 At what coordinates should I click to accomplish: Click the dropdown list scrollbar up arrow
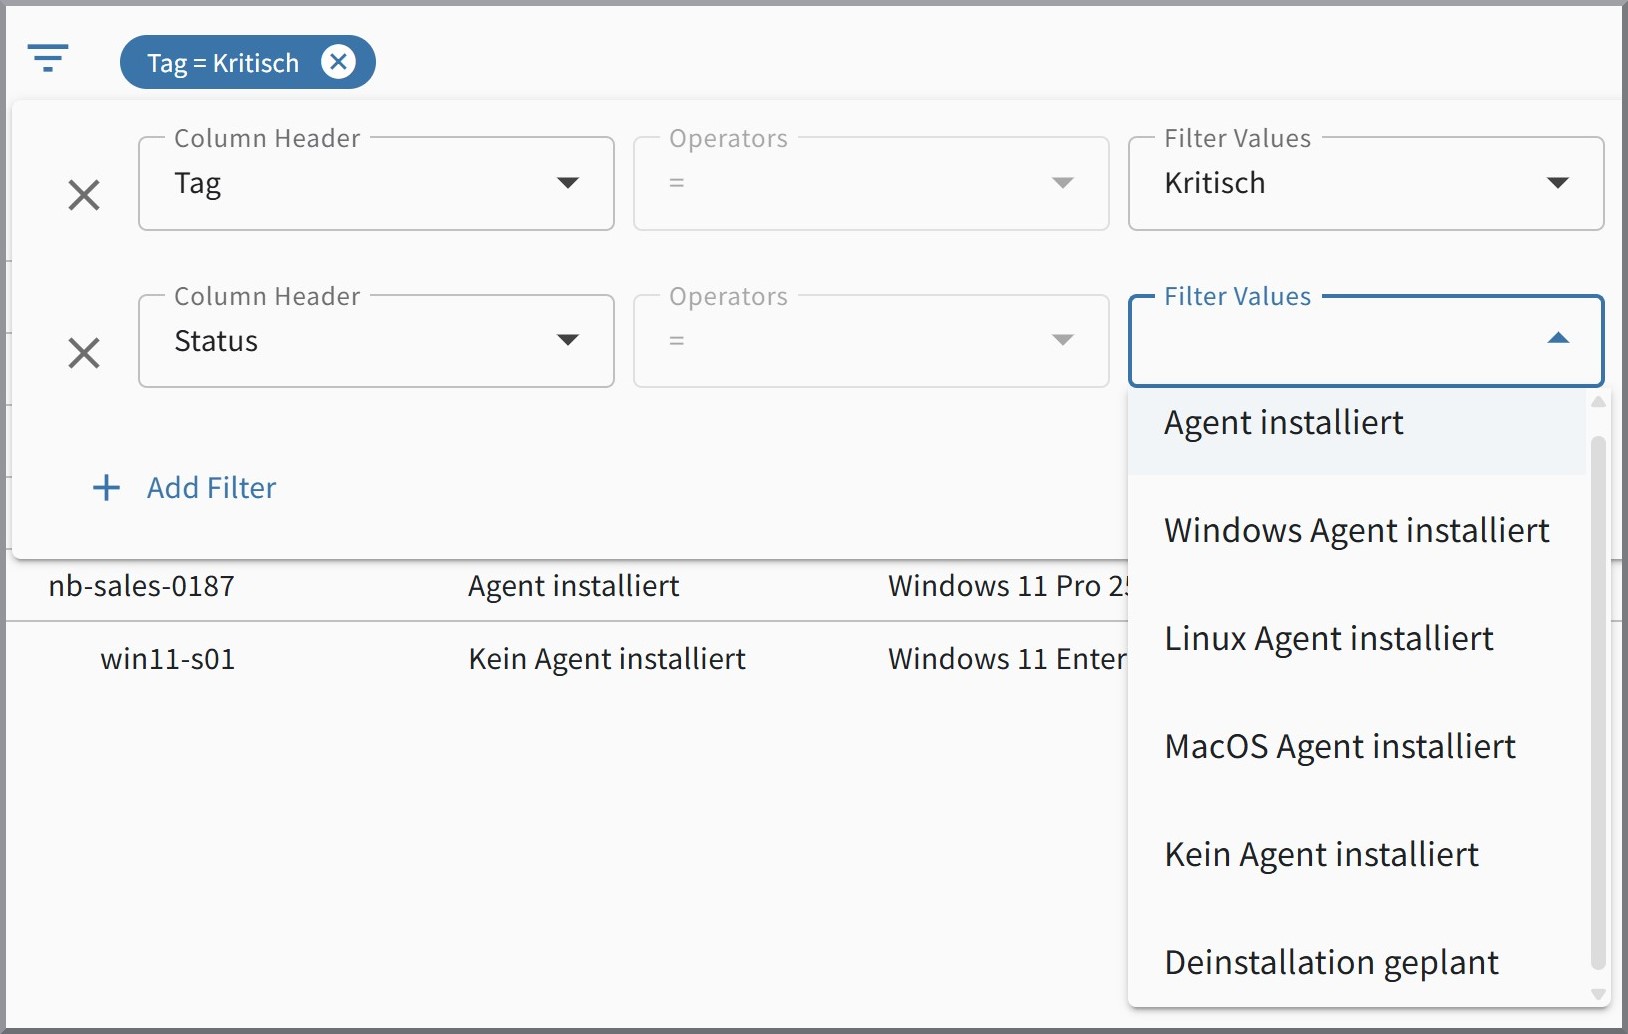tap(1598, 402)
